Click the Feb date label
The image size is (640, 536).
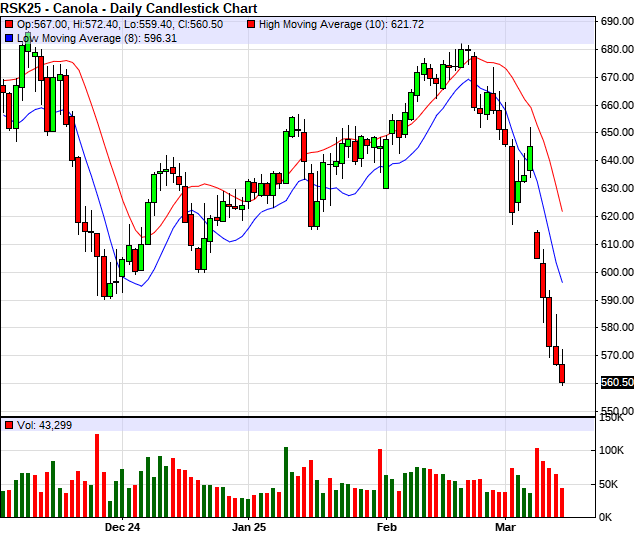[x=386, y=526]
